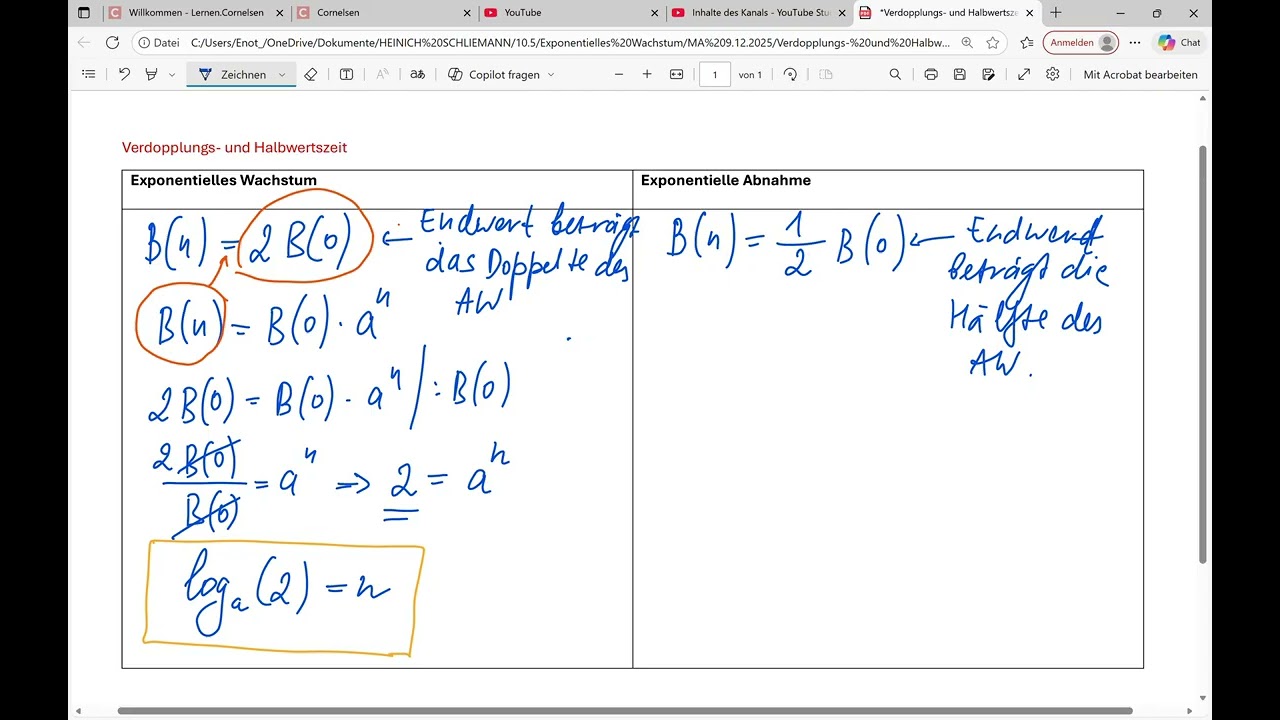Select the add text box tool
Viewport: 1280px width, 720px height.
pyautogui.click(x=346, y=74)
